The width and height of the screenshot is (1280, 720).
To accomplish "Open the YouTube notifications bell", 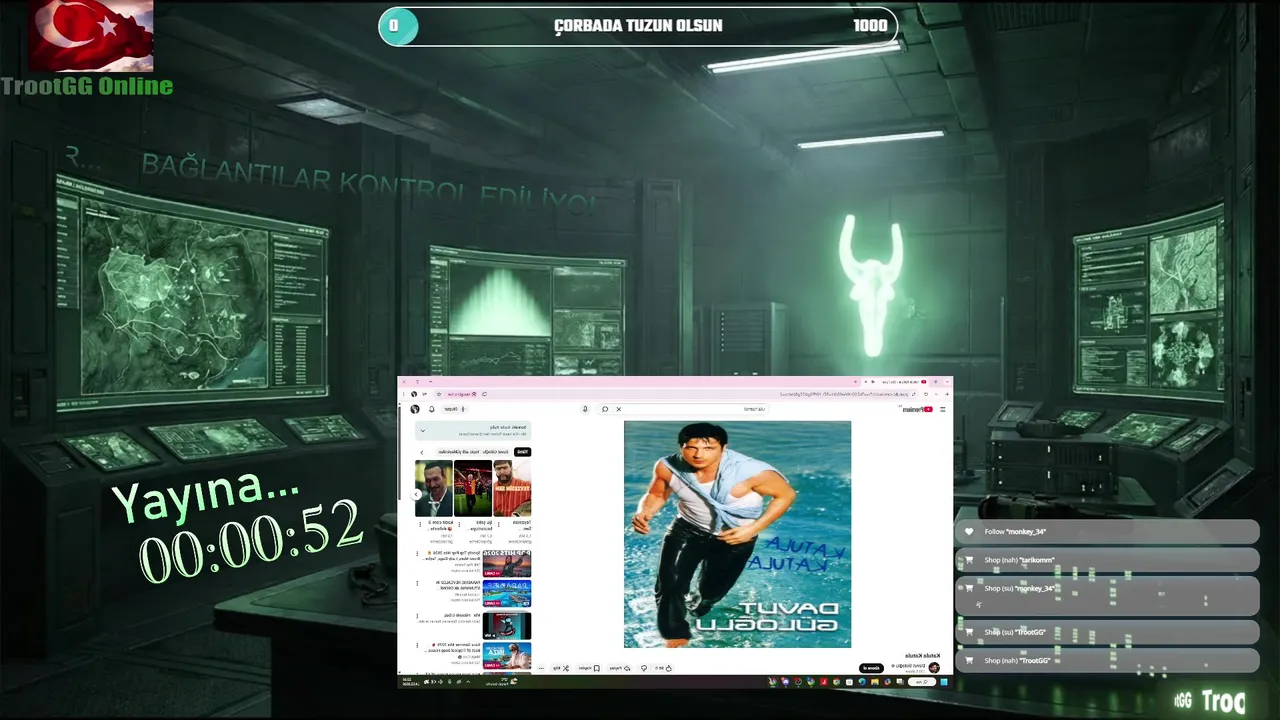I will coord(432,409).
